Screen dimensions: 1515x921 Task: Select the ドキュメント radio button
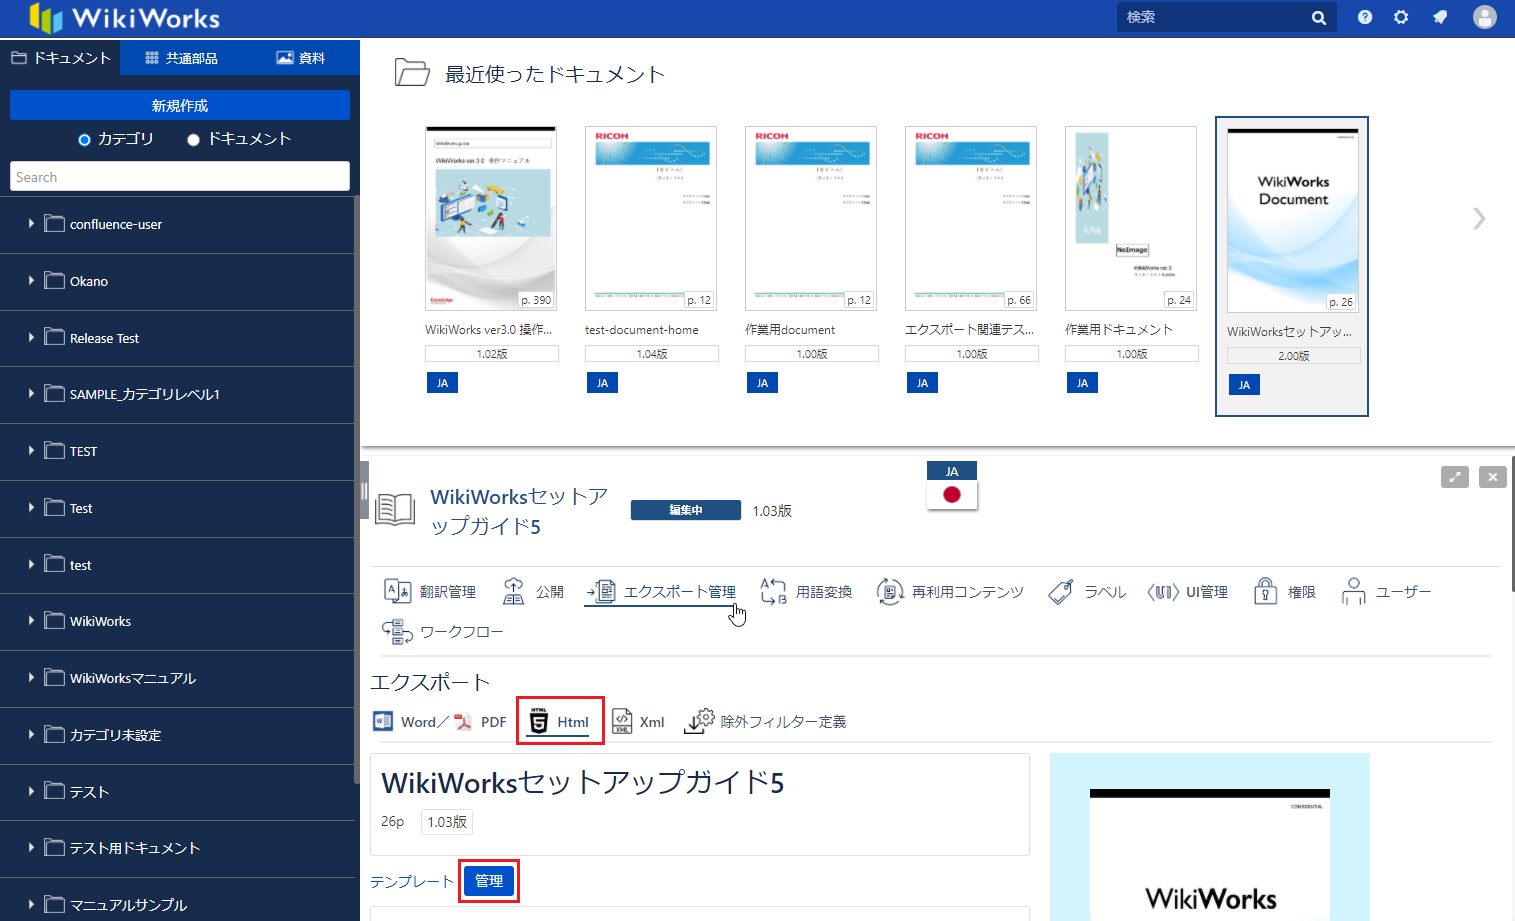tap(194, 140)
